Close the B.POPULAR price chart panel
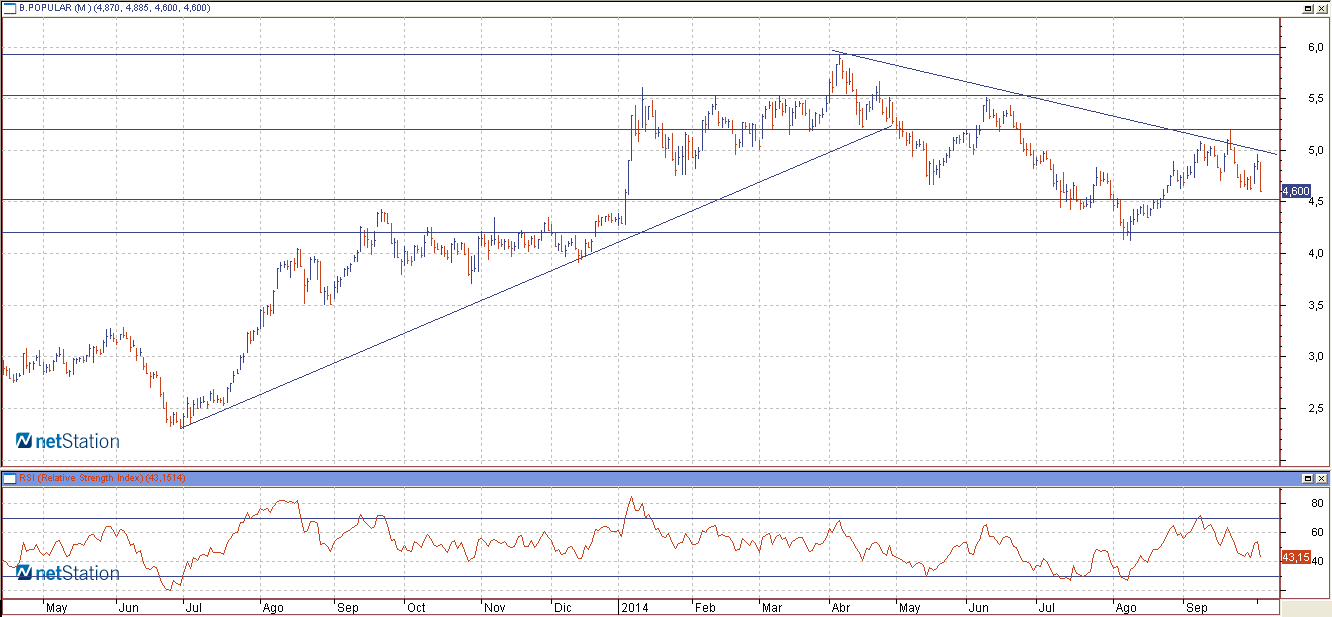 click(x=1321, y=8)
